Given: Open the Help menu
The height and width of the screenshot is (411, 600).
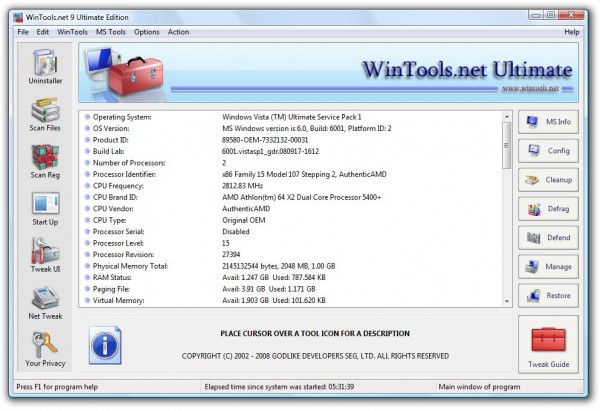Looking at the screenshot, I should 571,32.
